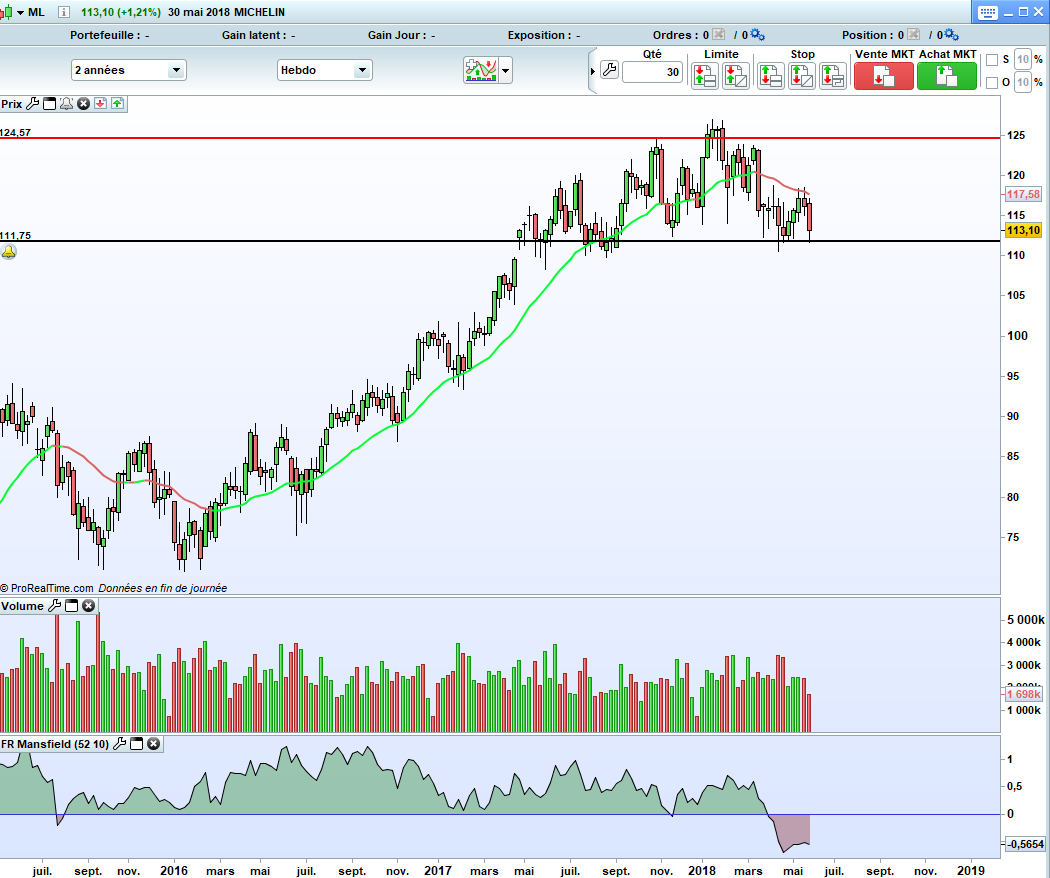The image size is (1050, 878).
Task: Expand the trading toolbar side arrow
Action: click(x=593, y=72)
